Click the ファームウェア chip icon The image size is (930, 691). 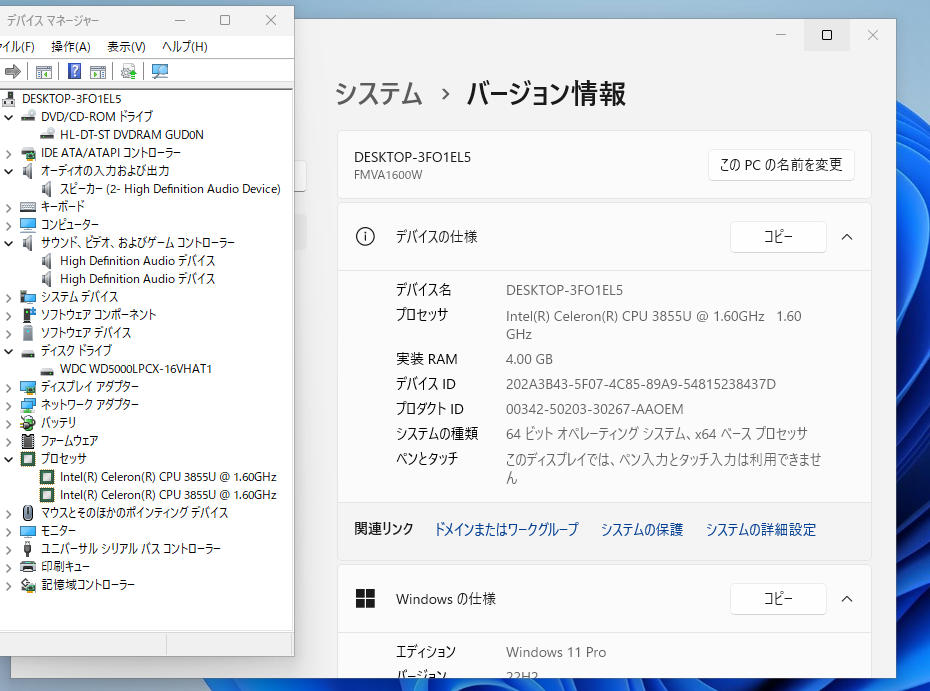(28, 441)
